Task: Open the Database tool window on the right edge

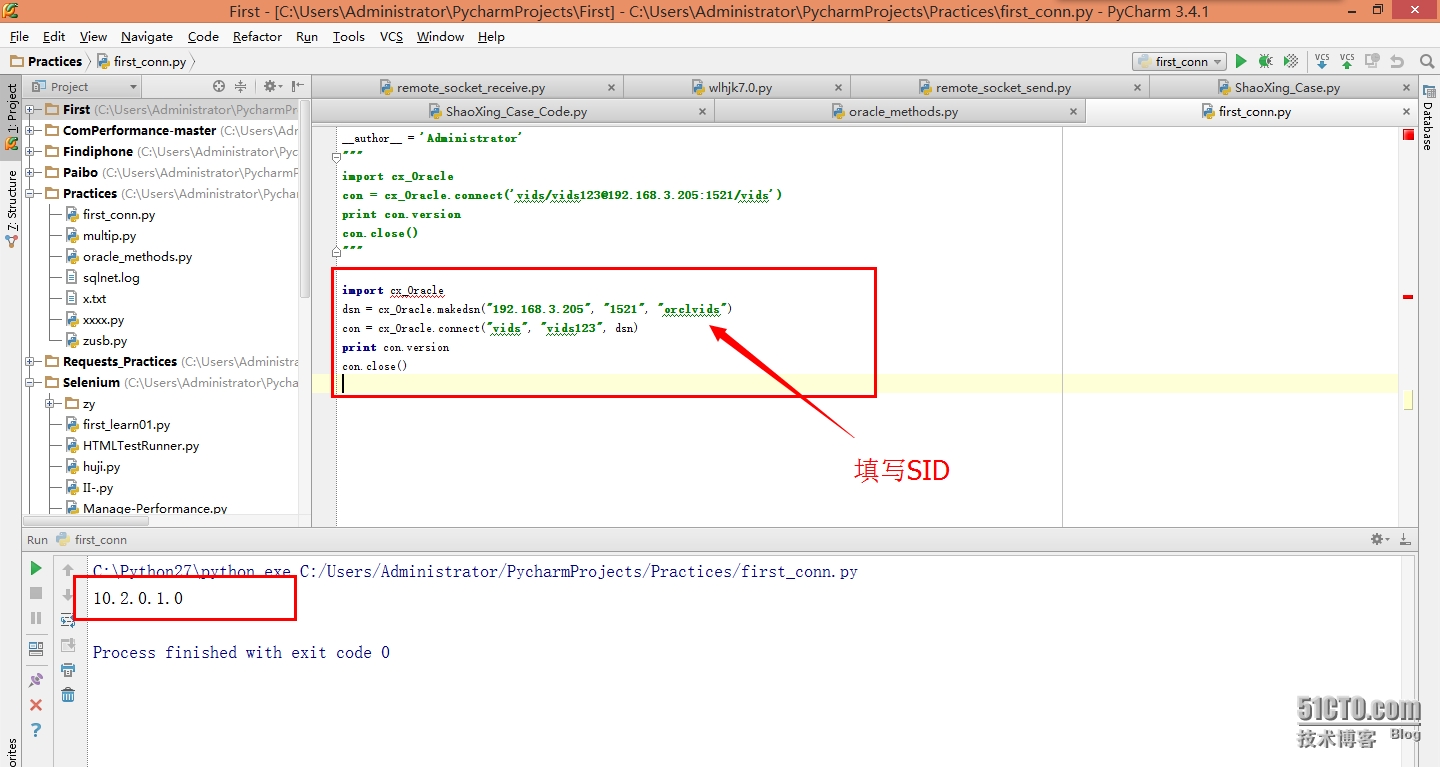Action: pyautogui.click(x=1428, y=118)
